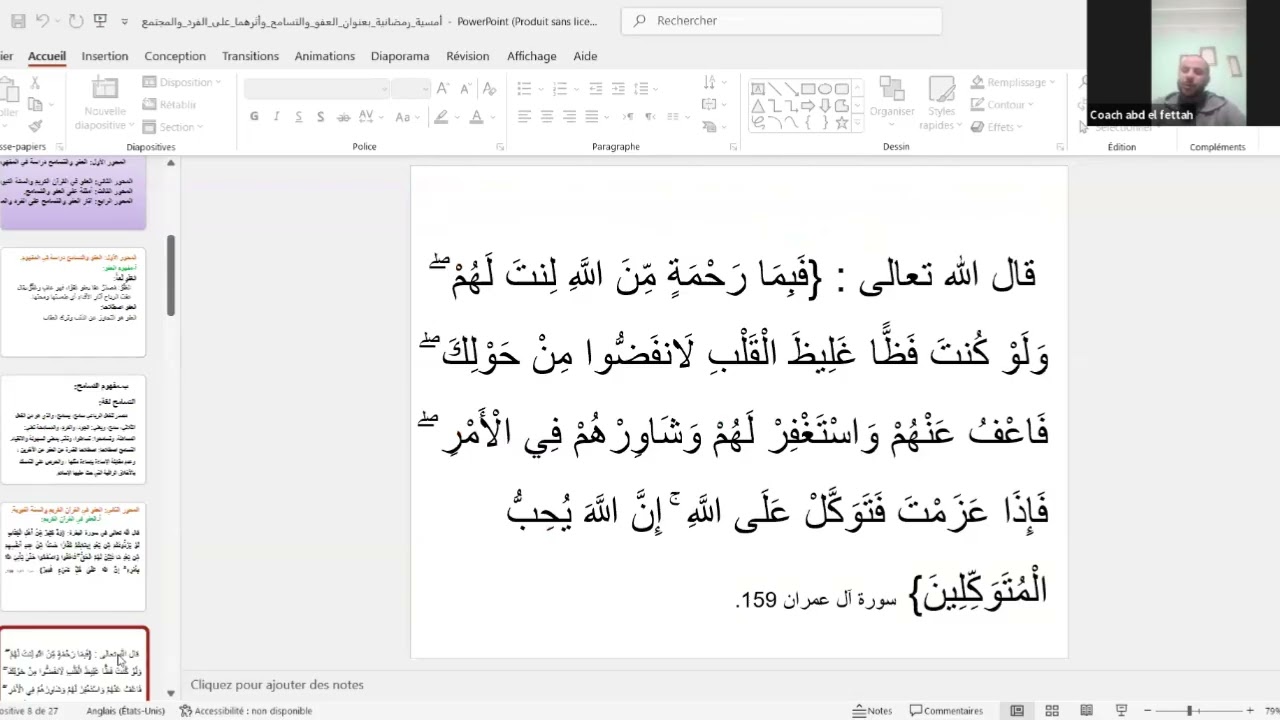Redo the last action
Image resolution: width=1280 pixels, height=720 pixels.
[76, 20]
